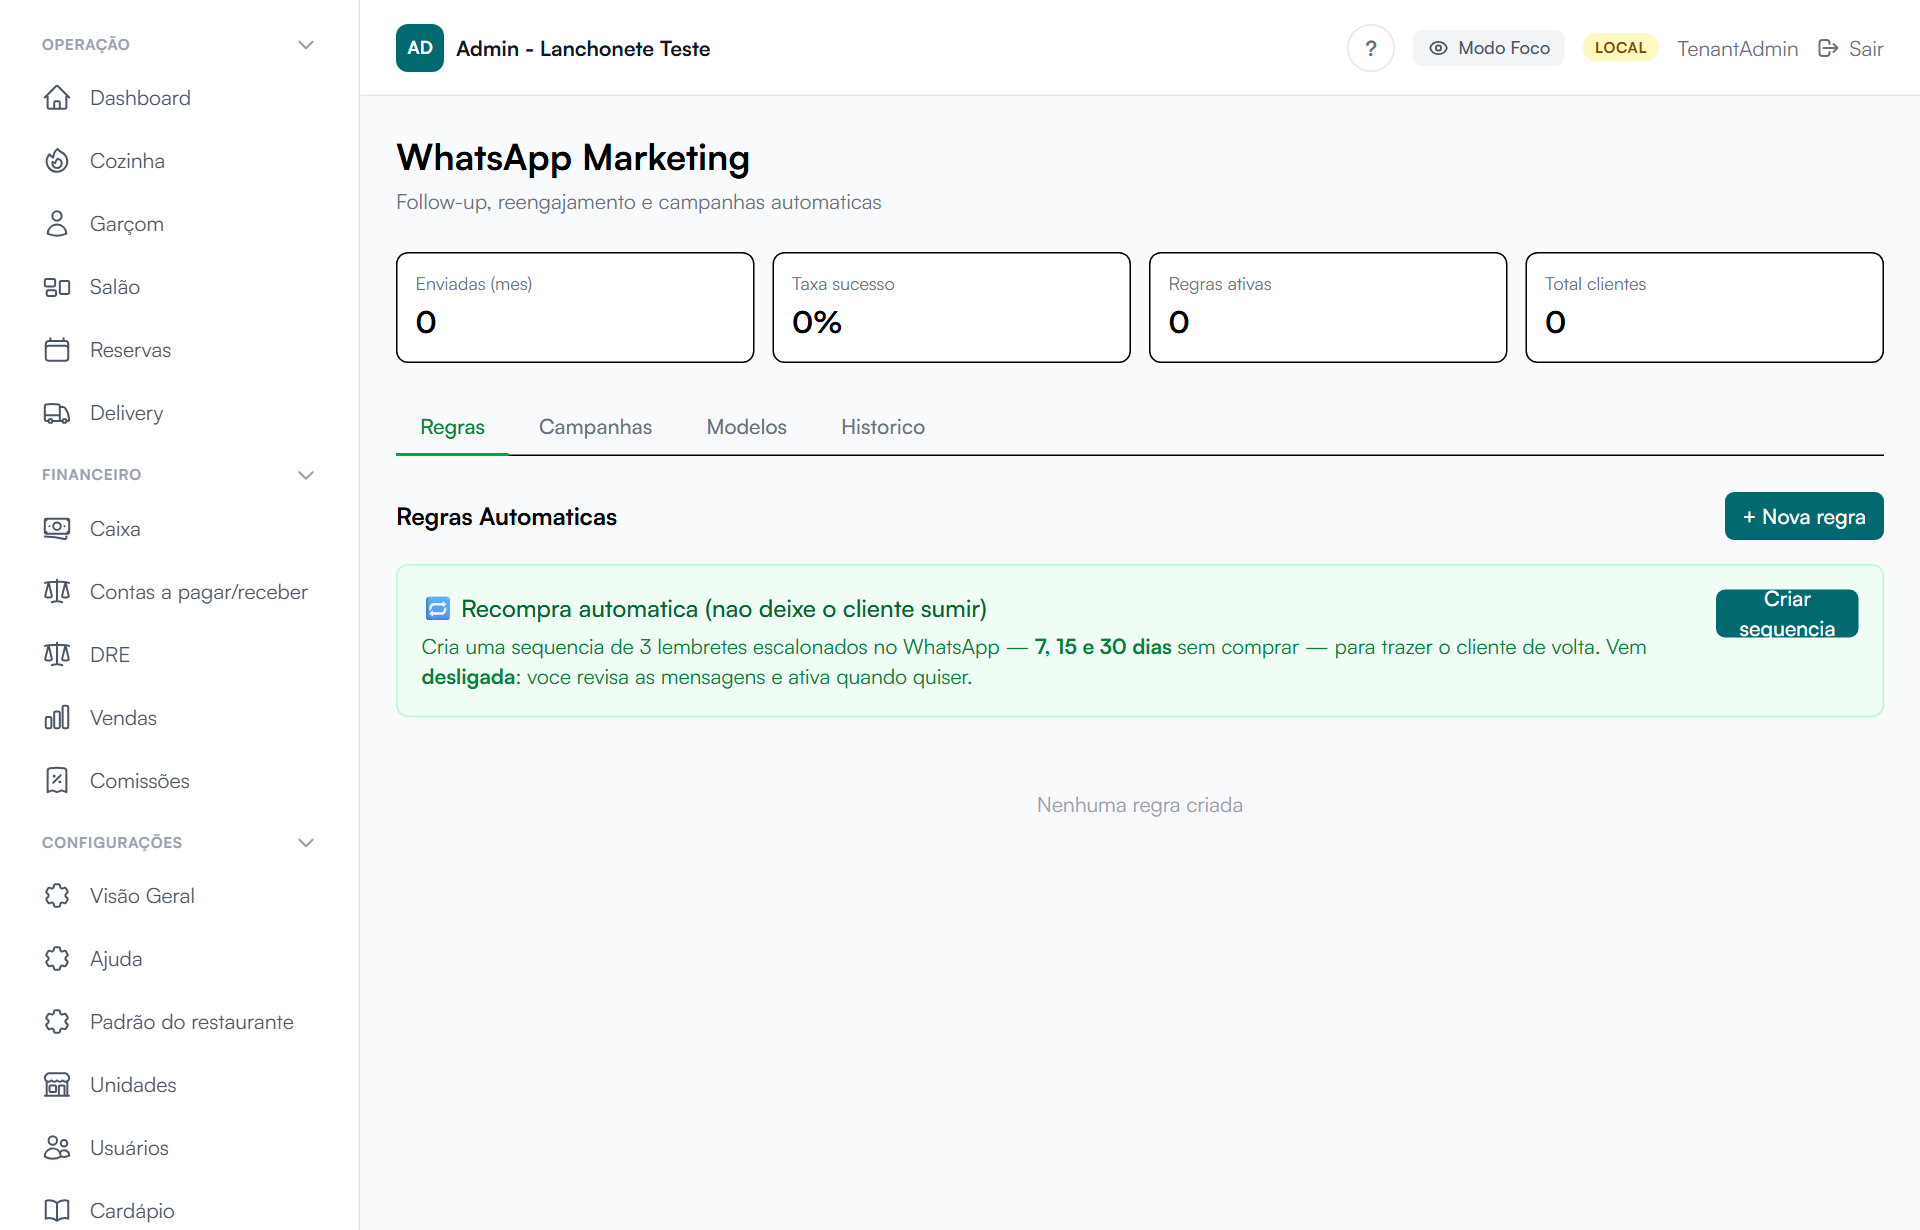Click the AD avatar badge

pyautogui.click(x=420, y=48)
